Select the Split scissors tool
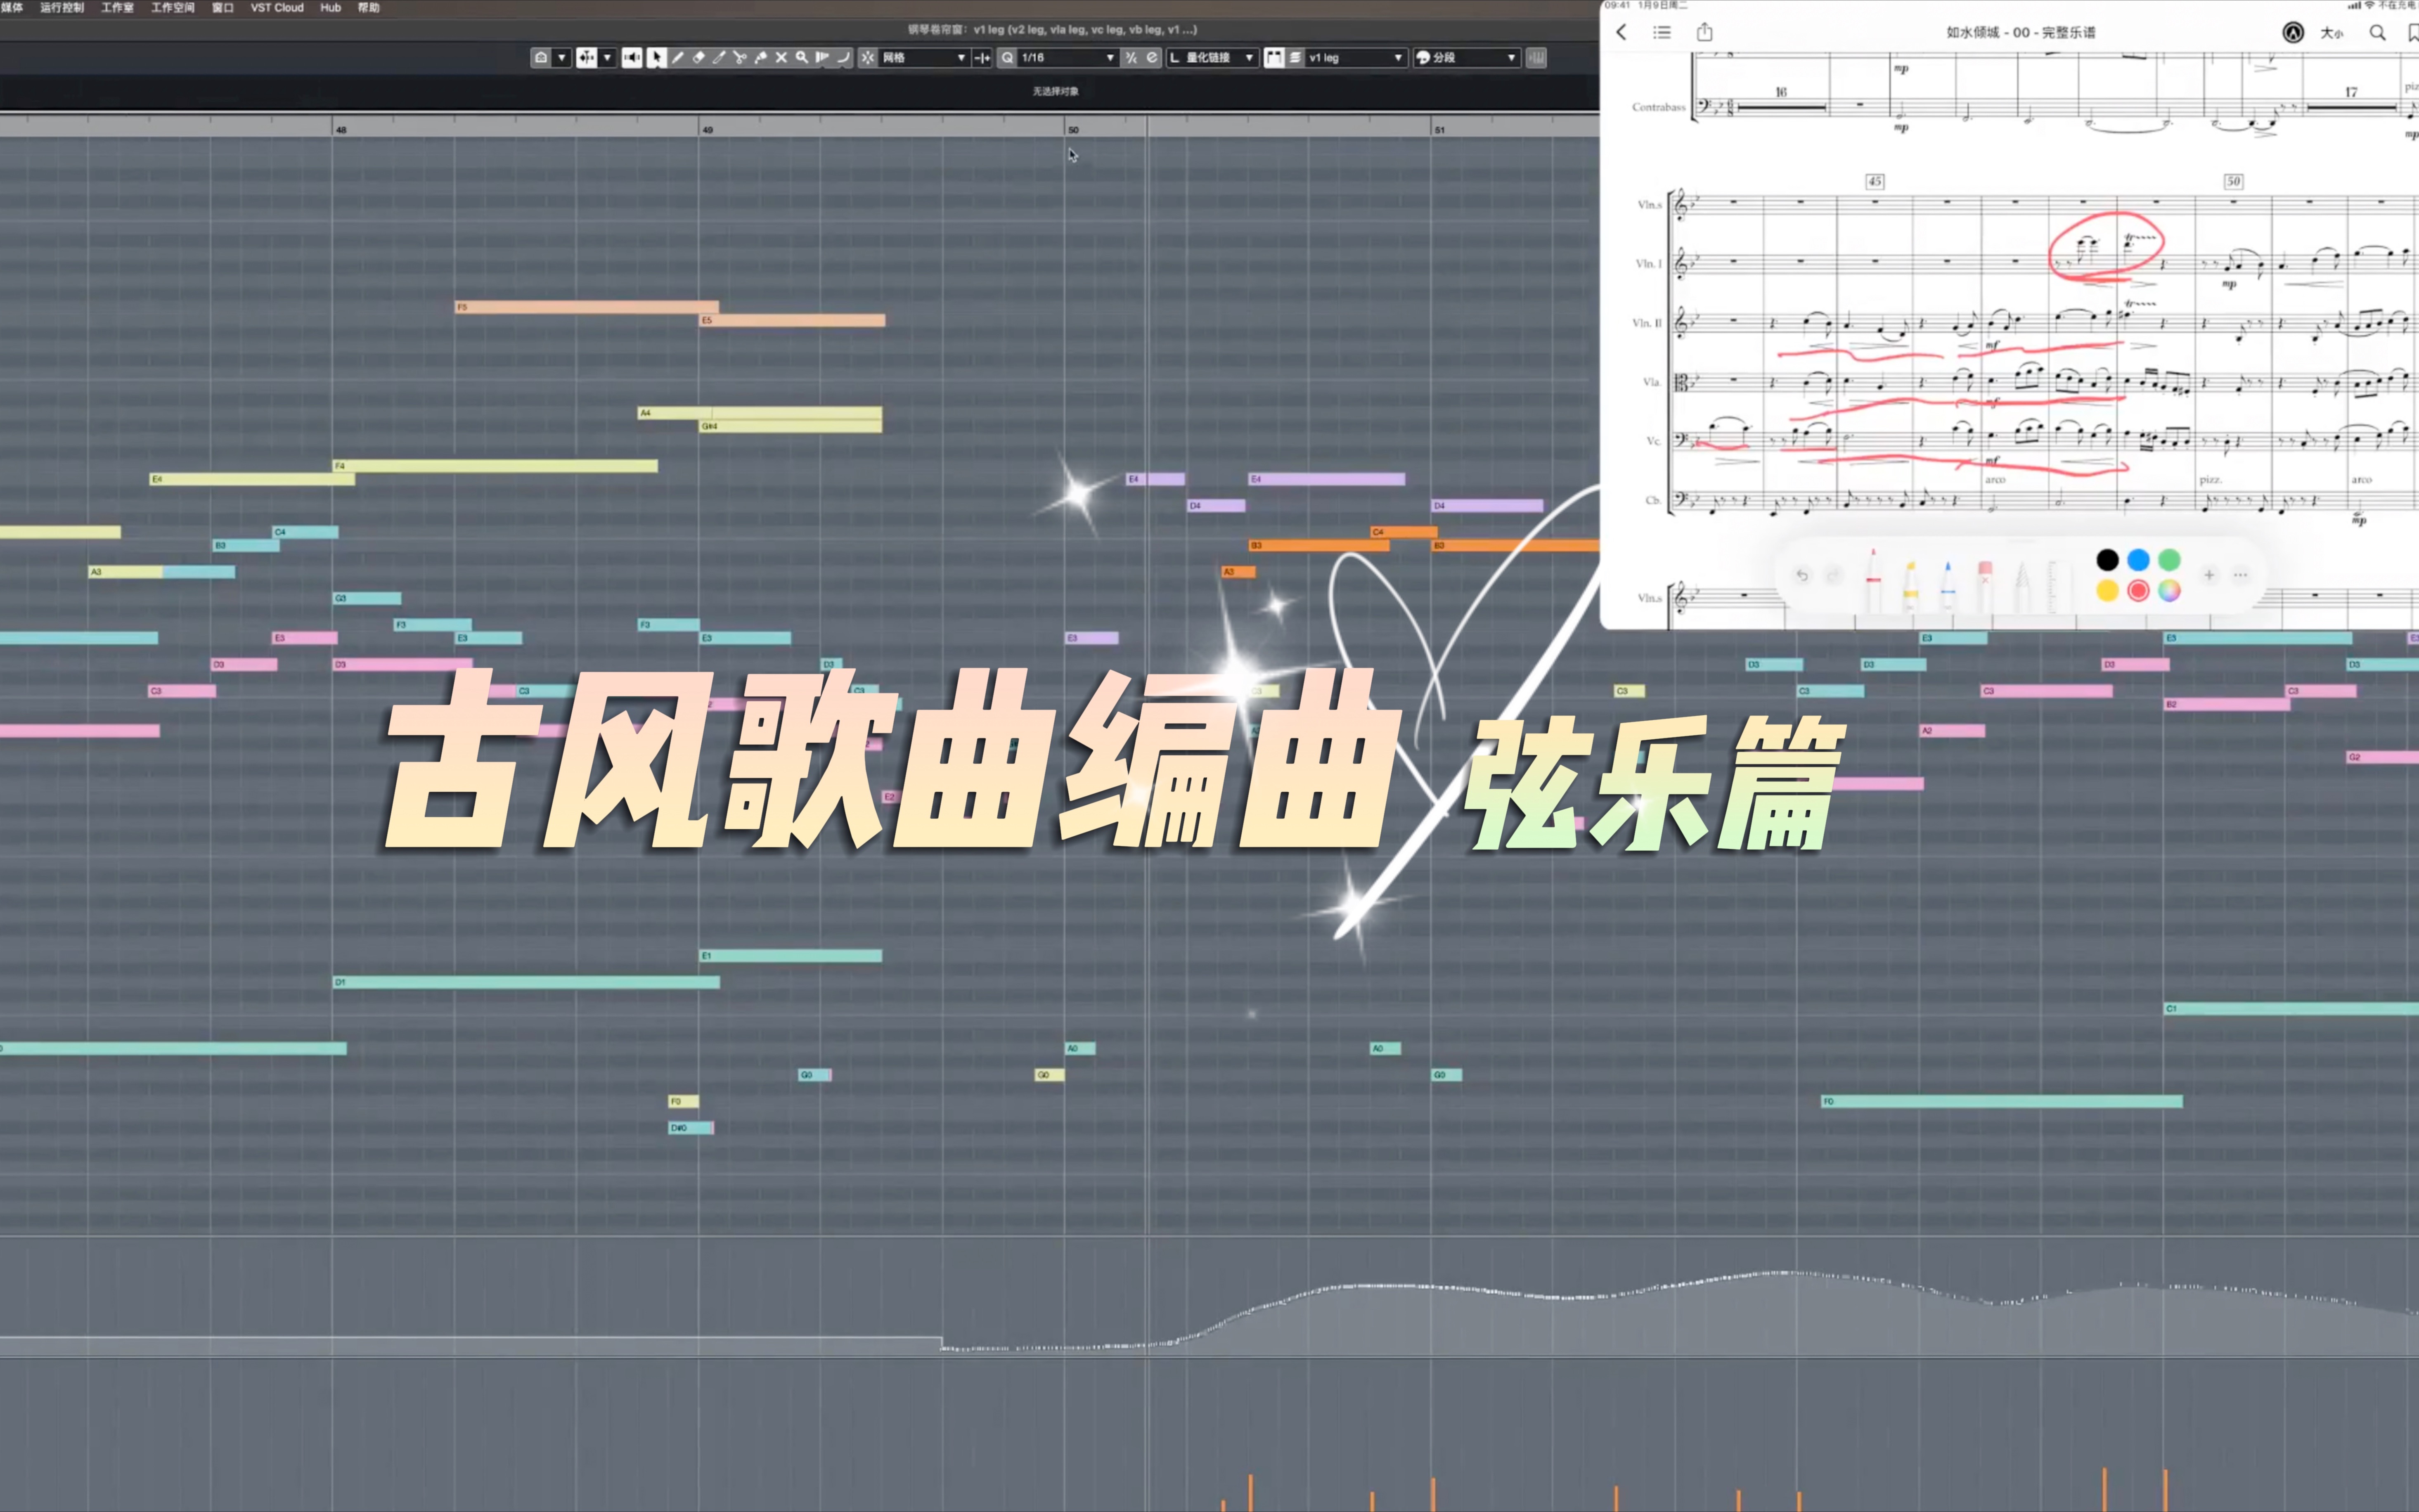Screen dimensions: 2419x1512 [740, 58]
